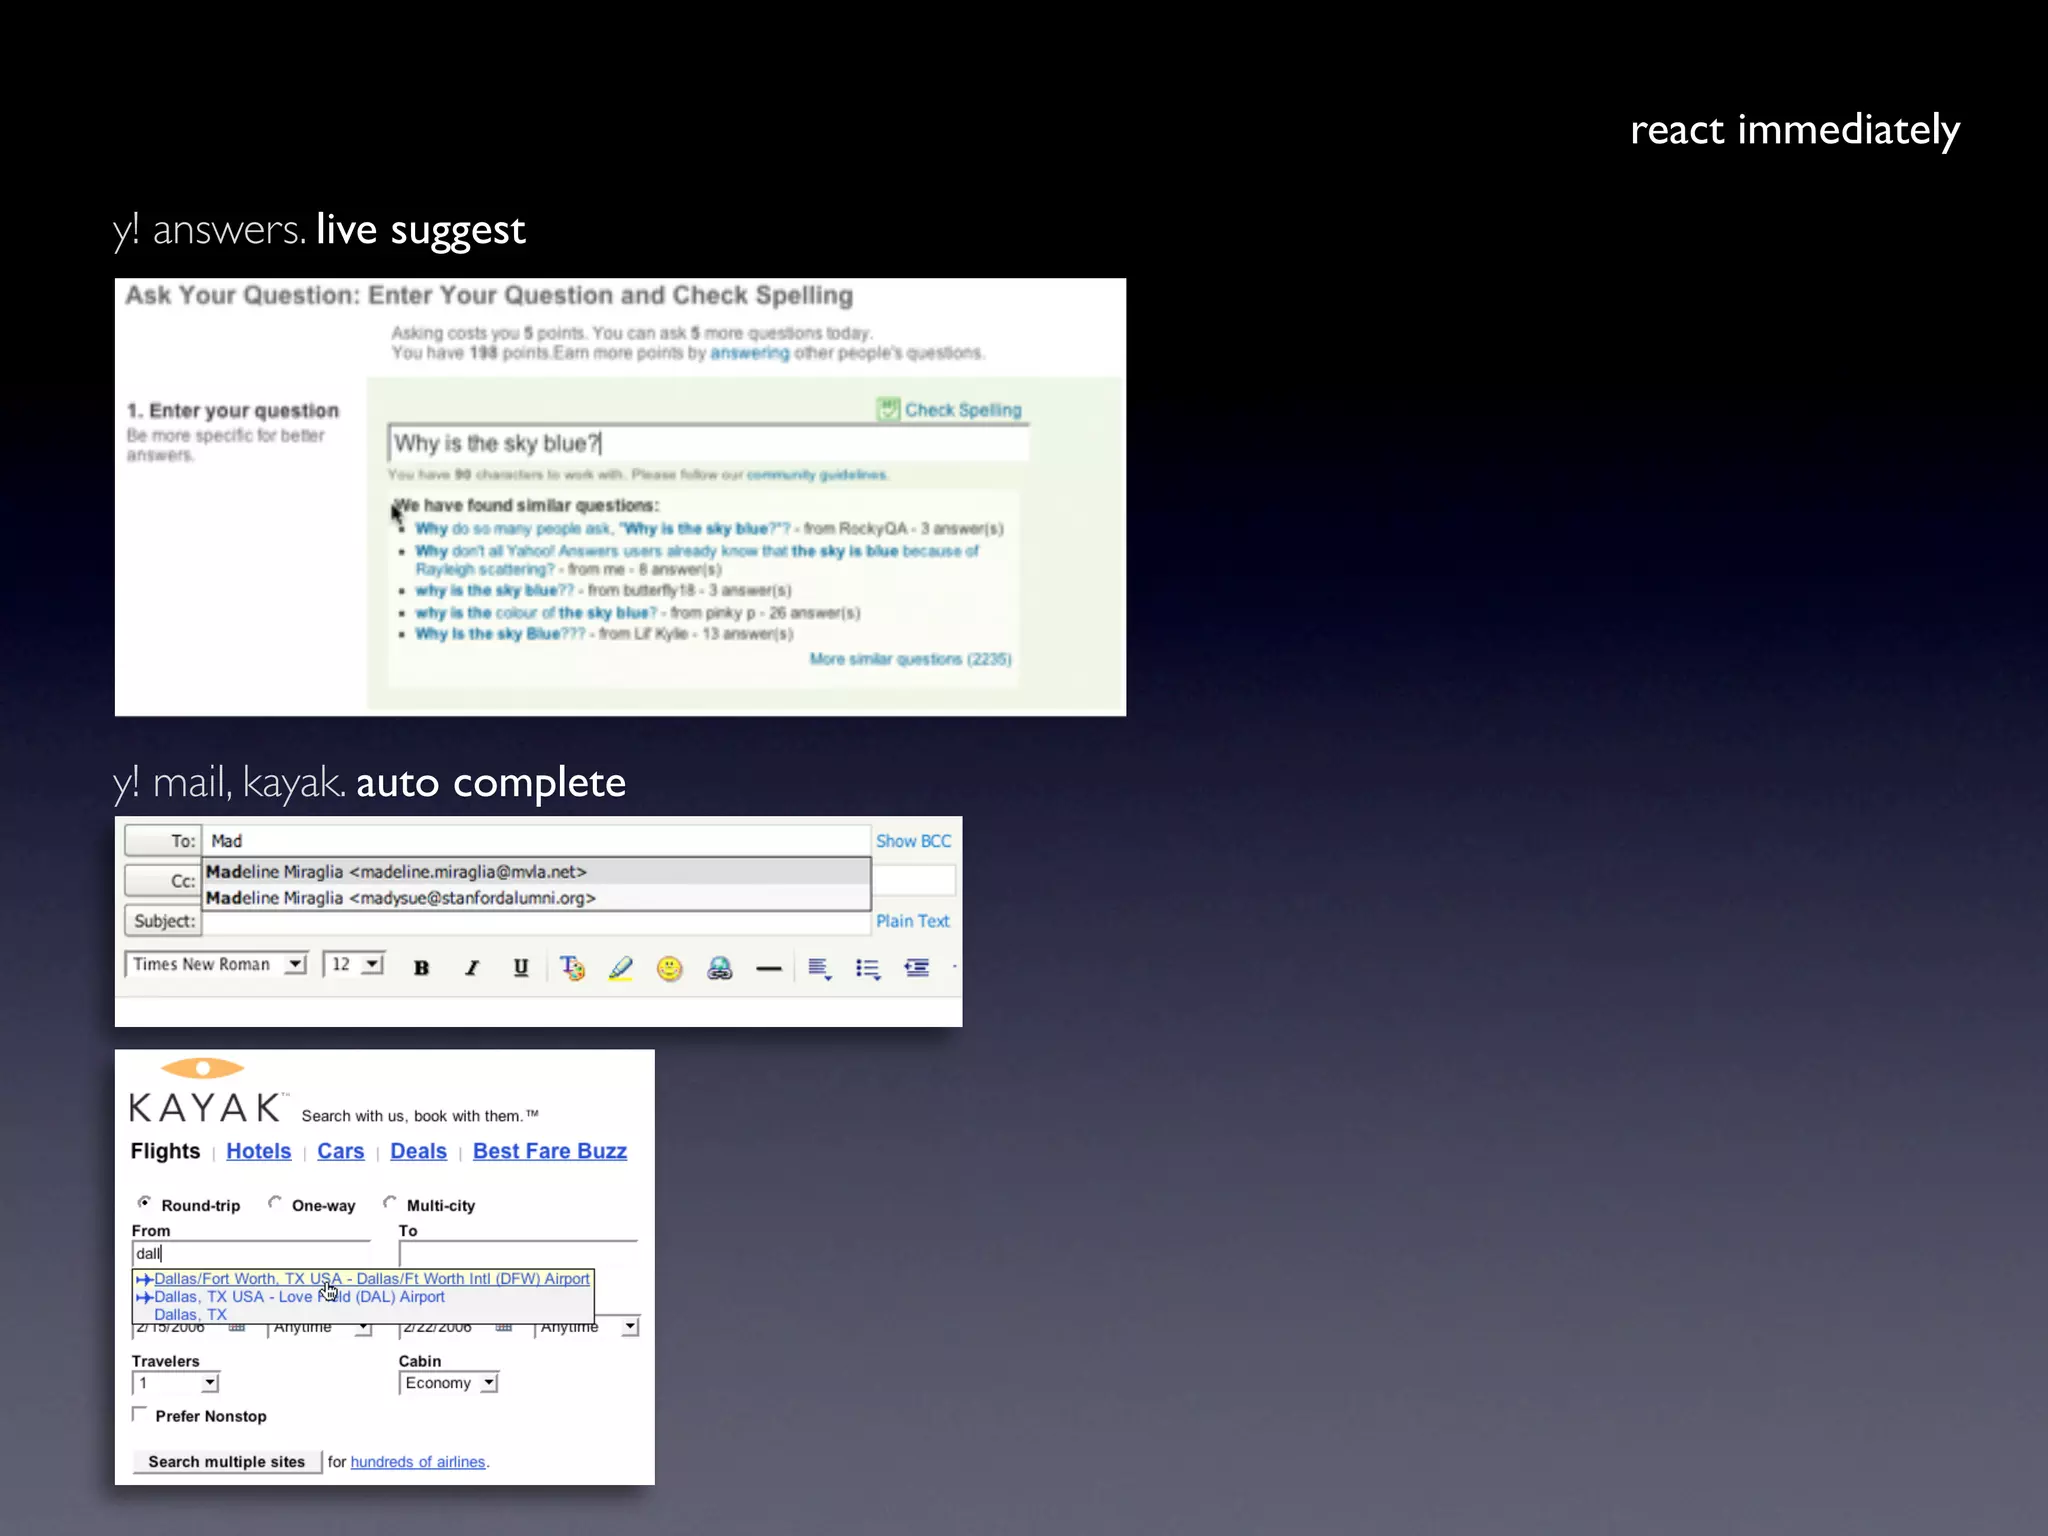Click the Check Spelling icon
The width and height of the screenshot is (2048, 1536).
click(x=888, y=409)
